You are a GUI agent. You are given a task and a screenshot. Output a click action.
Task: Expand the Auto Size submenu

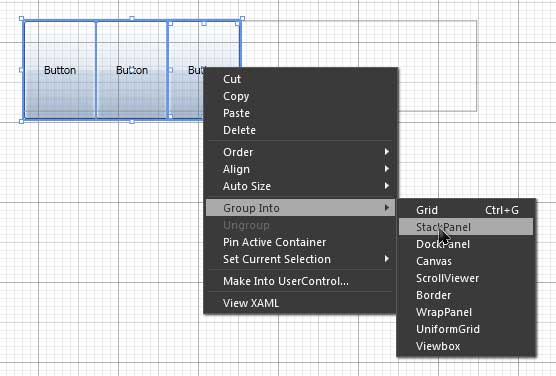pos(300,186)
